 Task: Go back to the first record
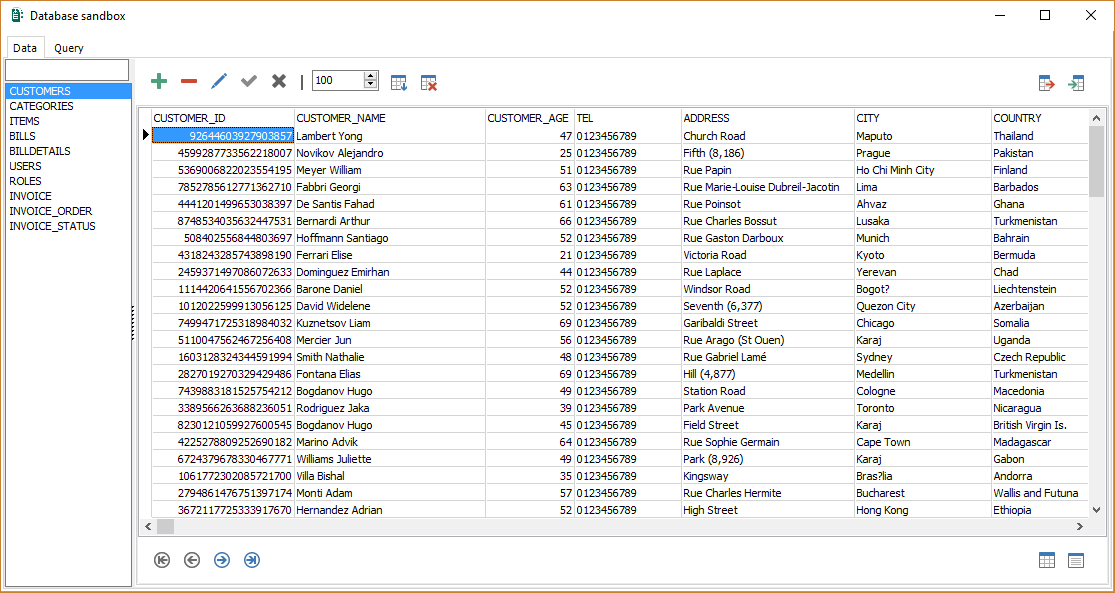162,560
